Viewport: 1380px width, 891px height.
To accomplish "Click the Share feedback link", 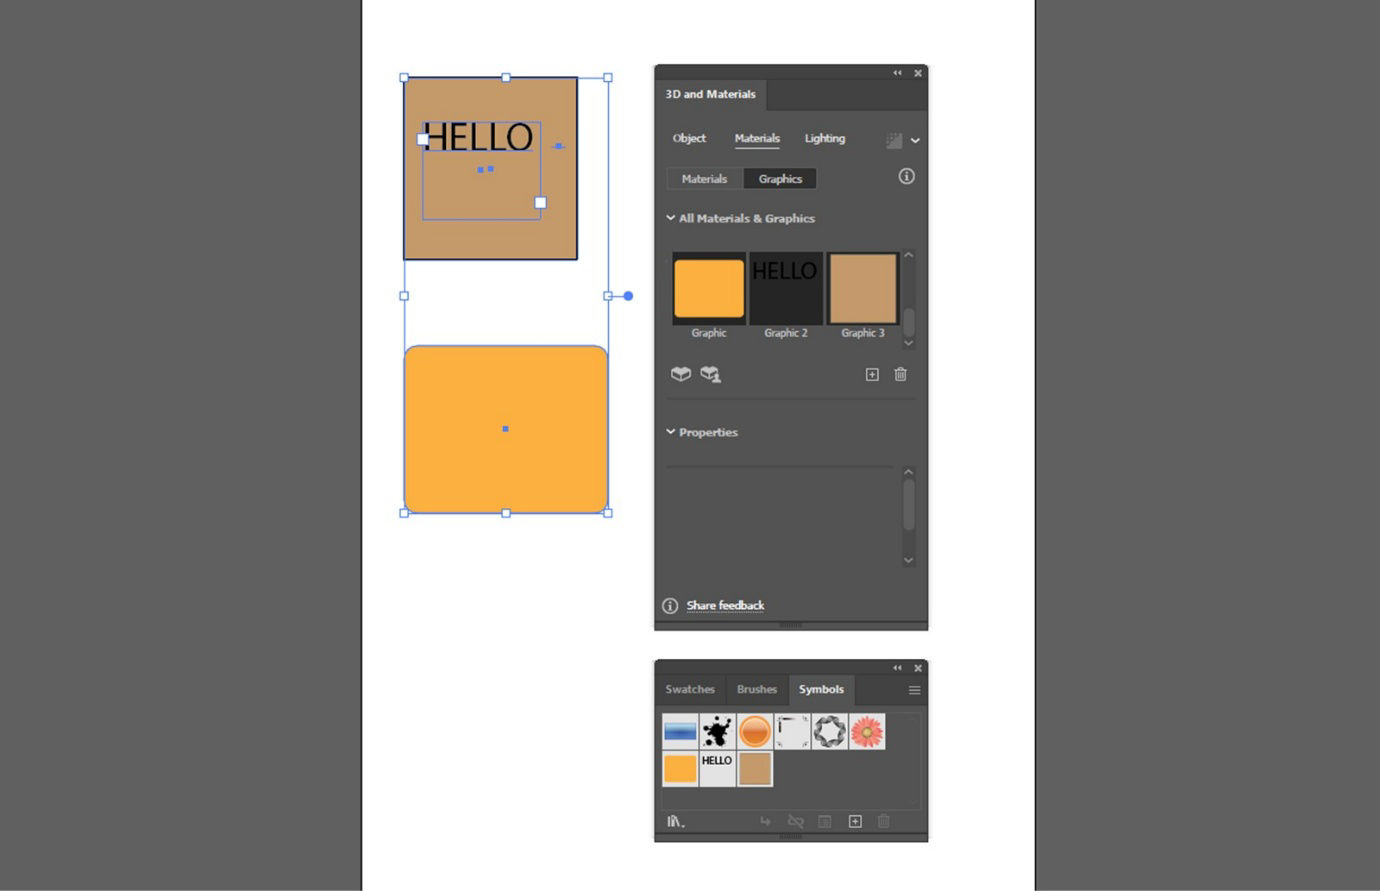I will tap(725, 605).
